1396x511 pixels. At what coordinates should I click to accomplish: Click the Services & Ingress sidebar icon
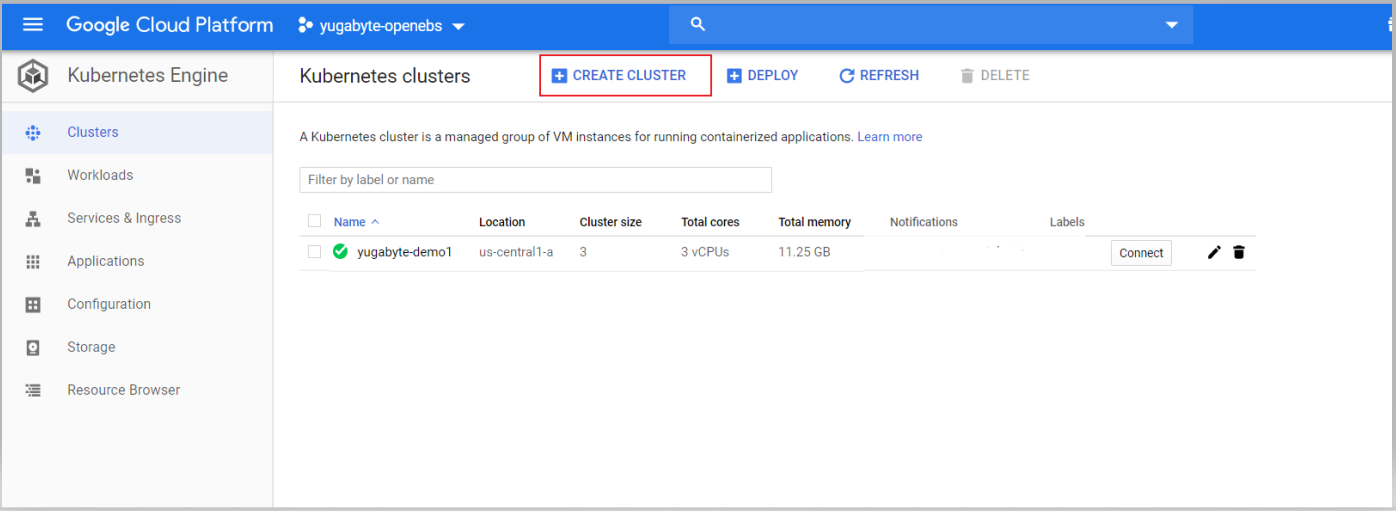tap(33, 218)
